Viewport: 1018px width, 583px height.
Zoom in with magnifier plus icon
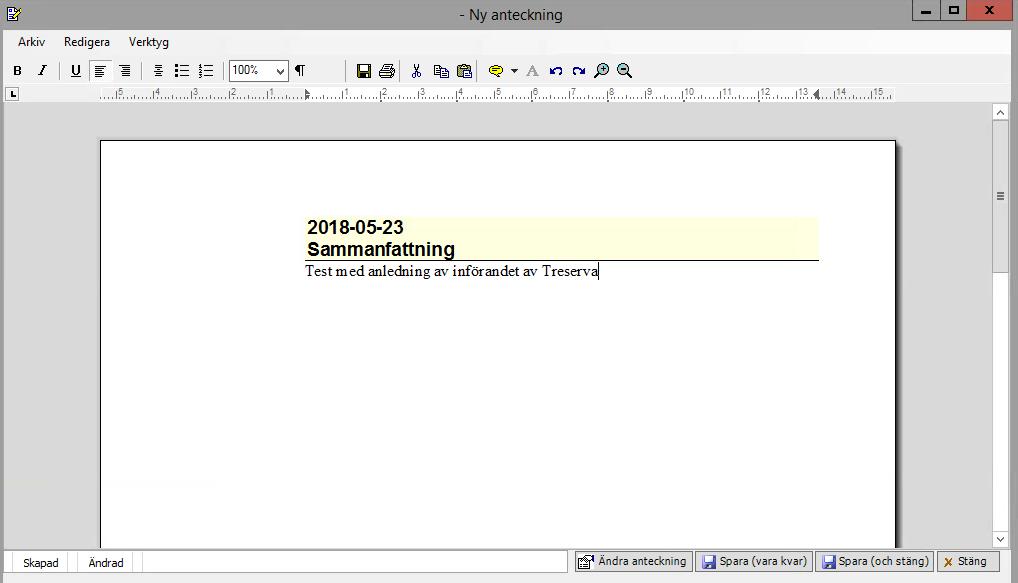pos(602,71)
